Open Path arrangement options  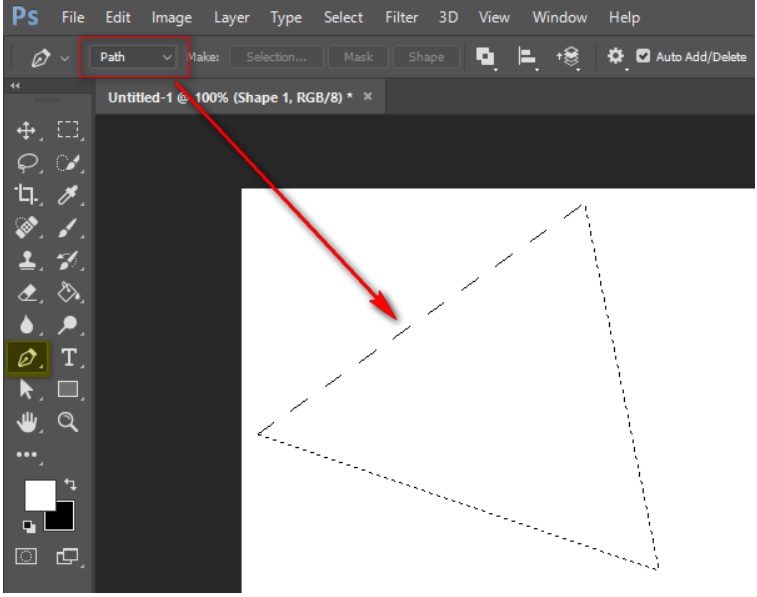point(569,56)
